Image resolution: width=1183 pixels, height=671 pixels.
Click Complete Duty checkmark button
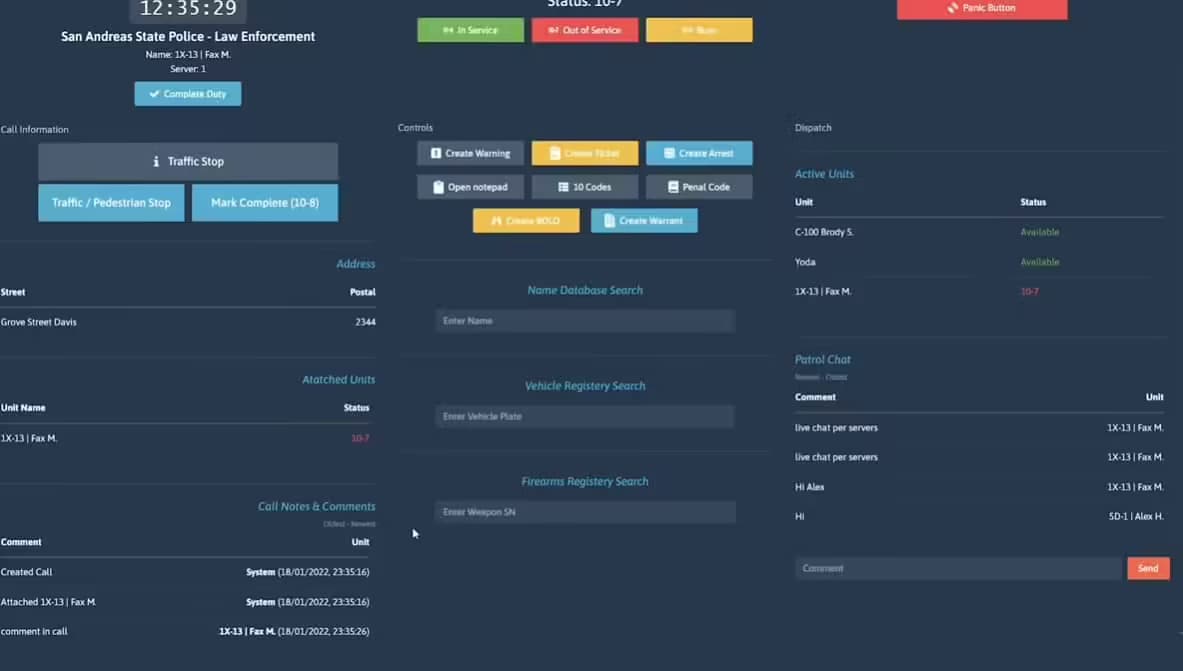click(x=154, y=94)
